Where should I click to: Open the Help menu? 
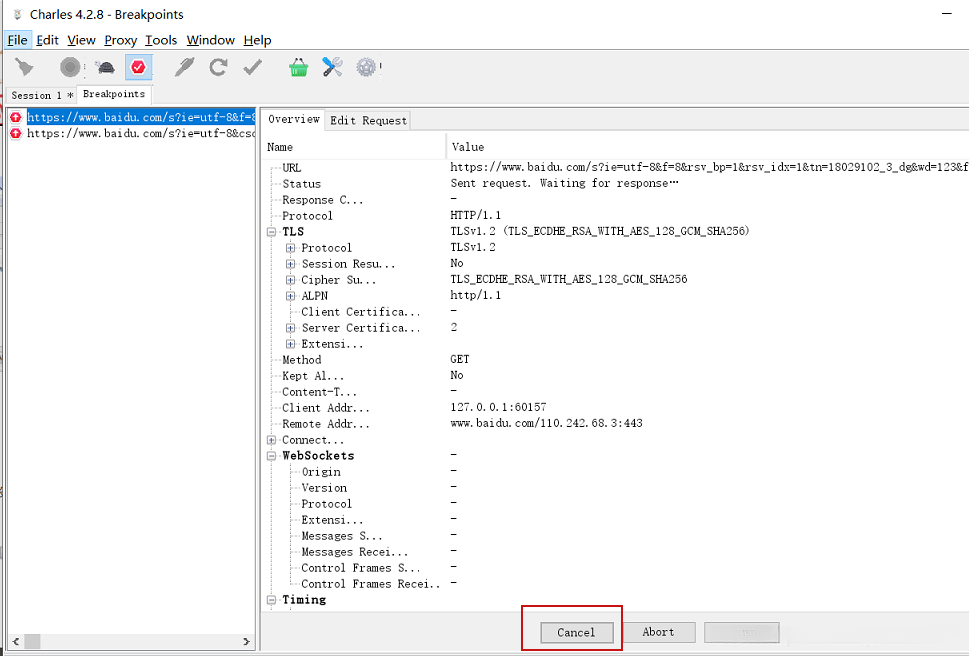(257, 40)
